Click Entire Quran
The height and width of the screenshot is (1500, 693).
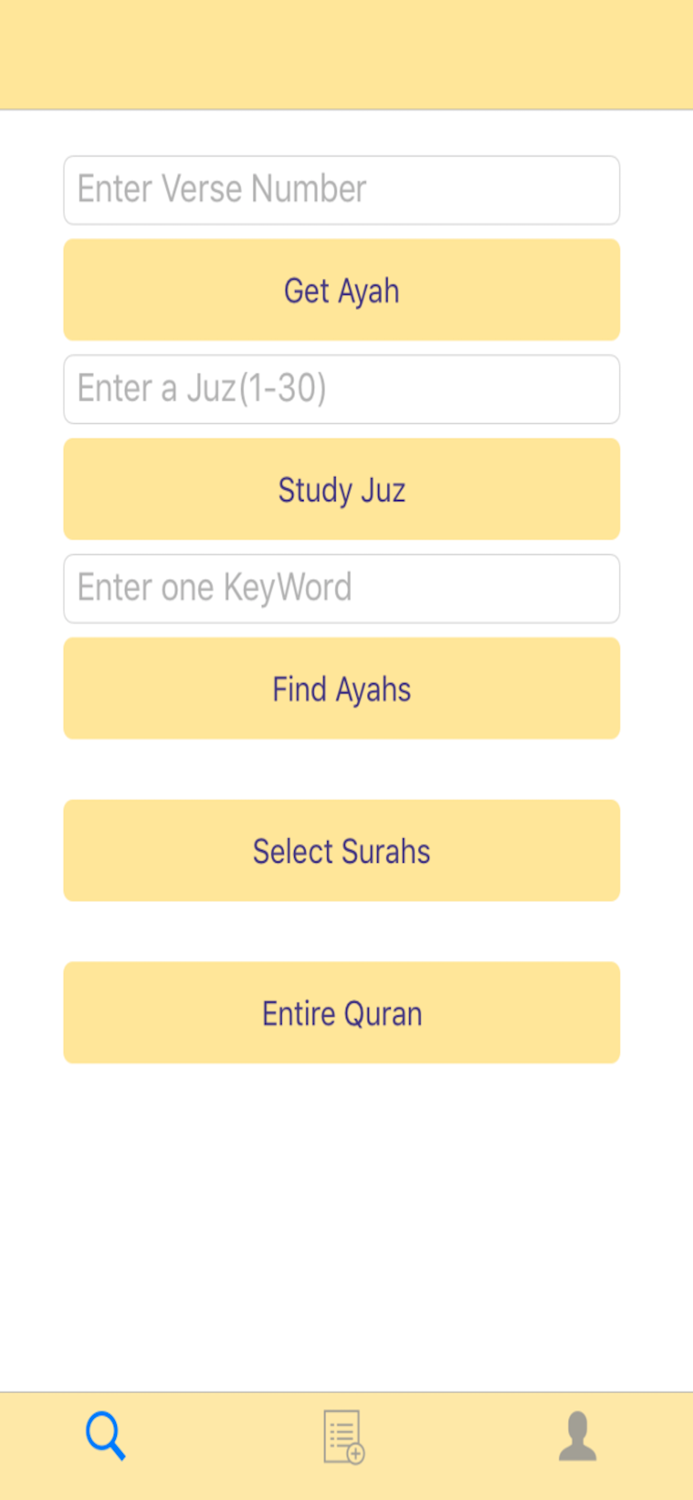341,1012
